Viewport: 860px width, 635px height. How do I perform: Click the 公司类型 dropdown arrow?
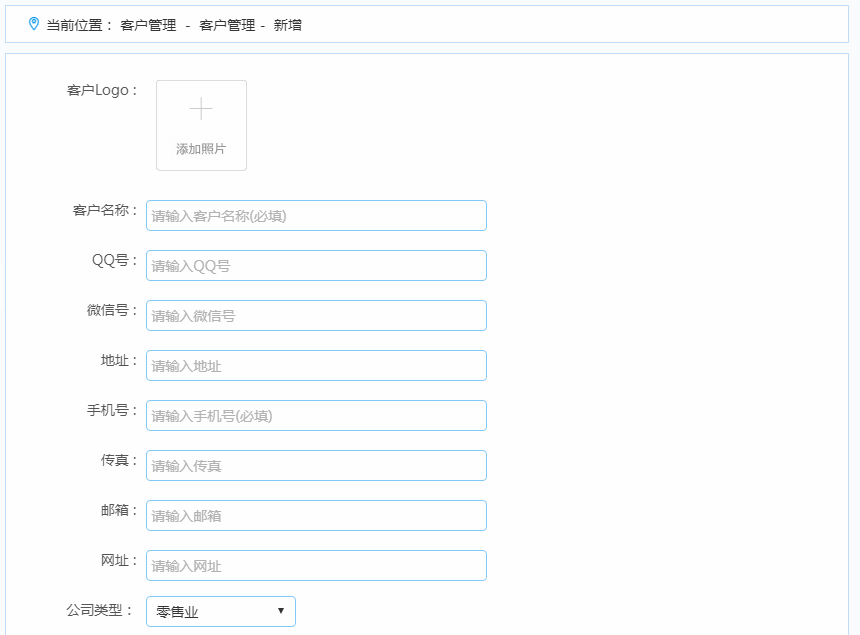click(x=281, y=611)
